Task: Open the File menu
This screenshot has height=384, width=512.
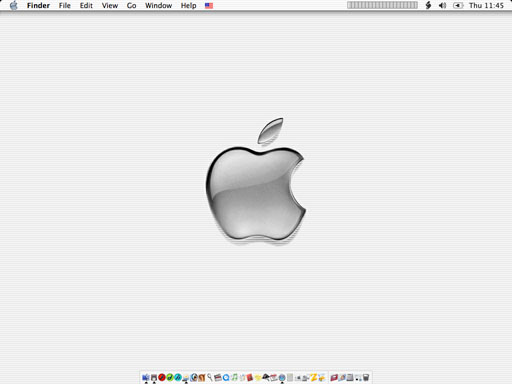Action: tap(65, 5)
